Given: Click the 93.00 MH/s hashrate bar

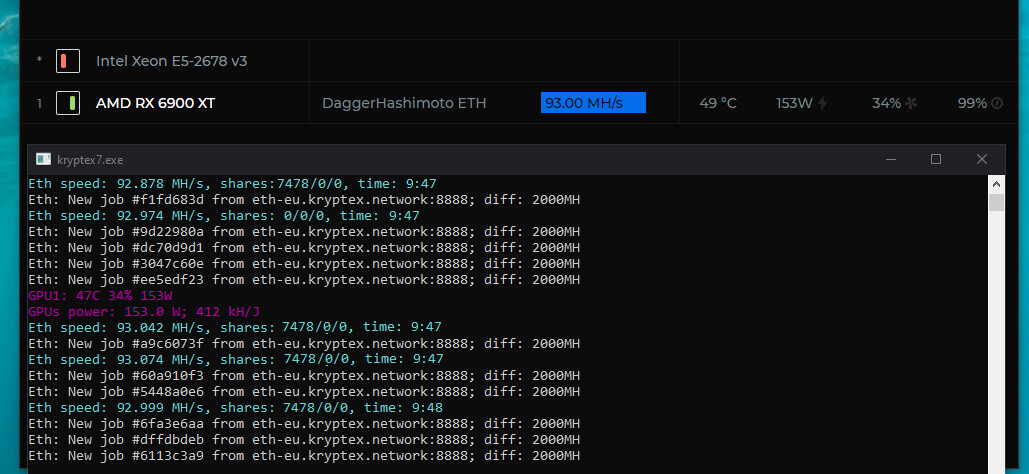Looking at the screenshot, I should pyautogui.click(x=593, y=103).
